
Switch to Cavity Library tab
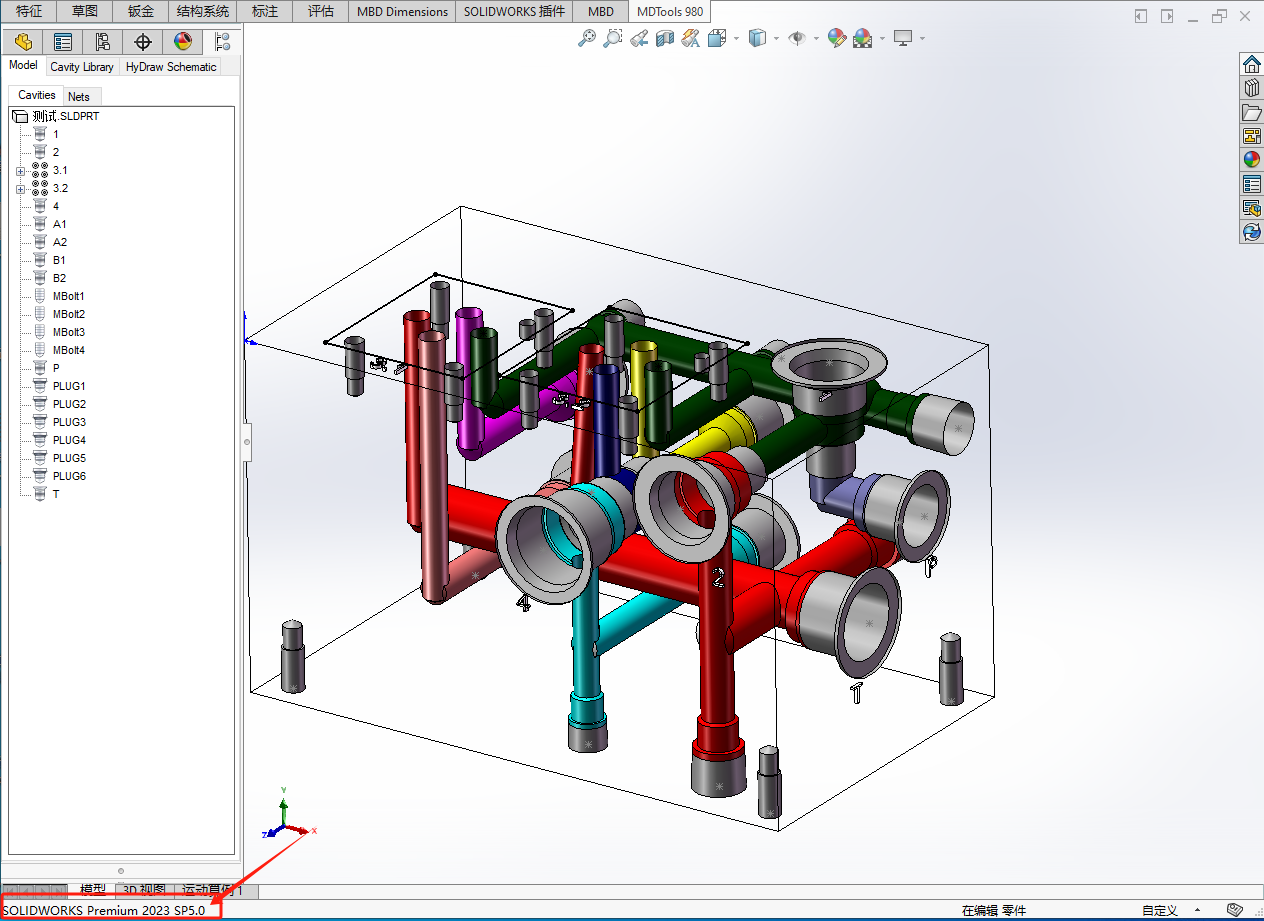[82, 67]
